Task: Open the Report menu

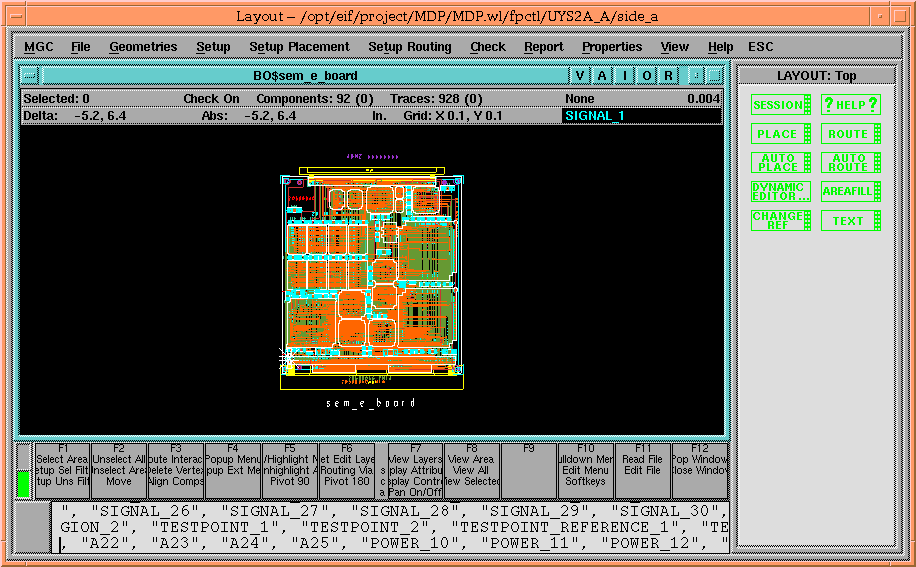Action: [x=543, y=47]
